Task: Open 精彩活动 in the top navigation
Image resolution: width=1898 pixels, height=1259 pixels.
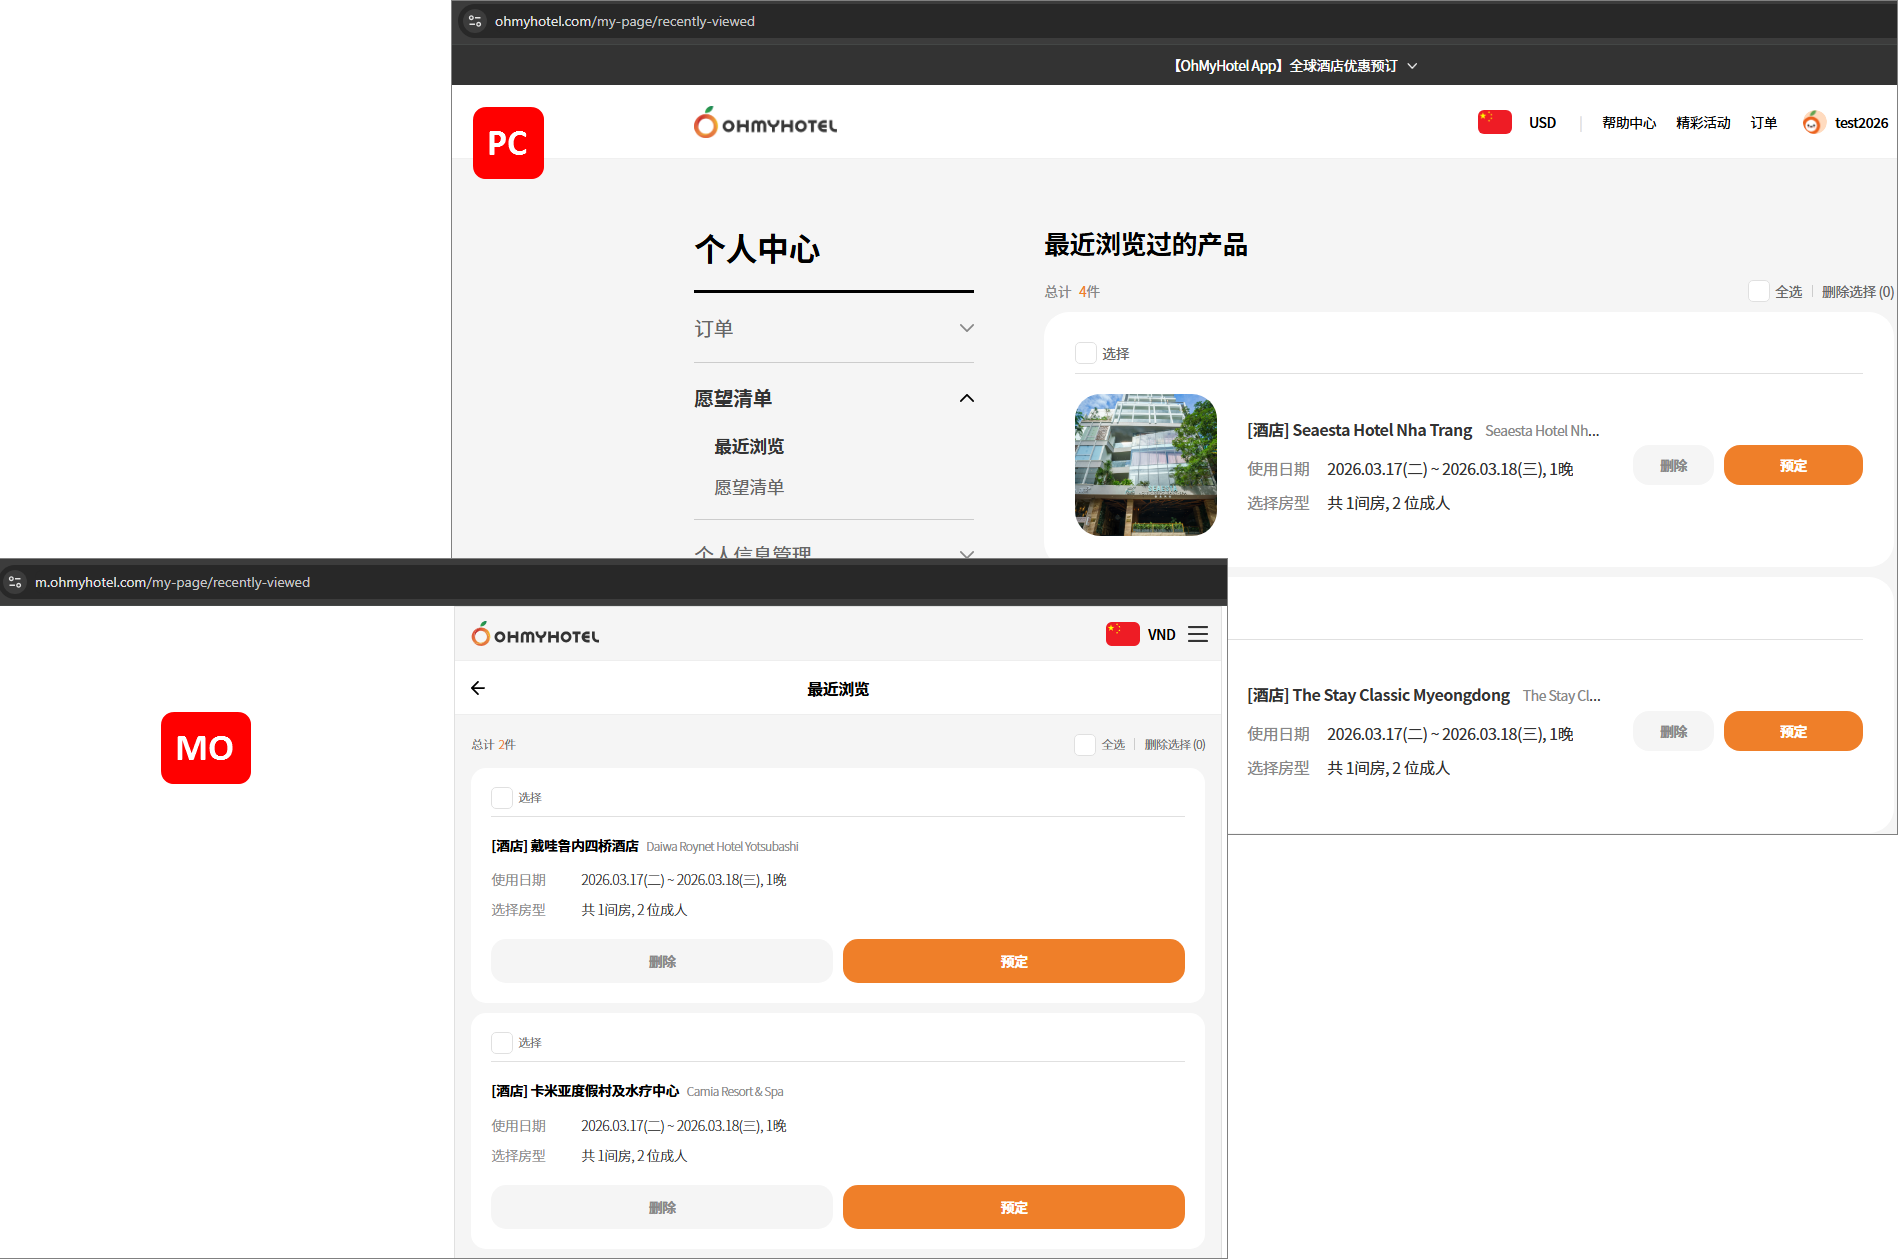Action: click(1702, 123)
